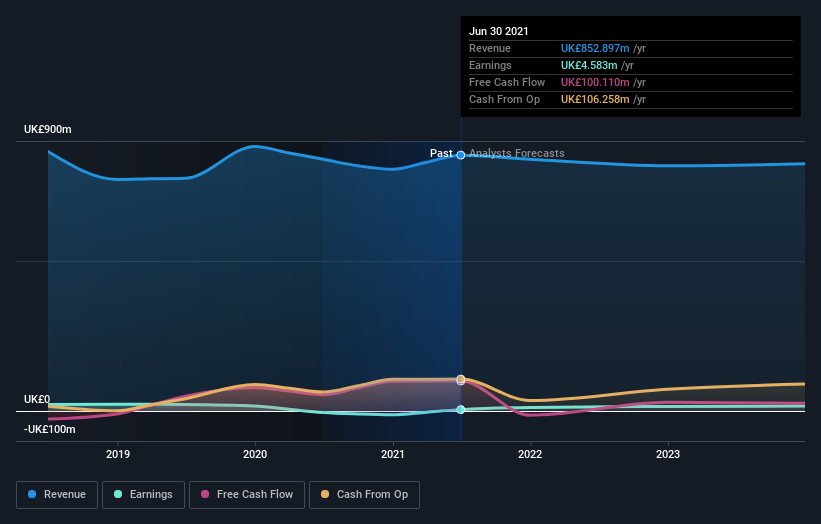
Task: Click the Jun 30 2021 tooltip date
Action: 498,31
